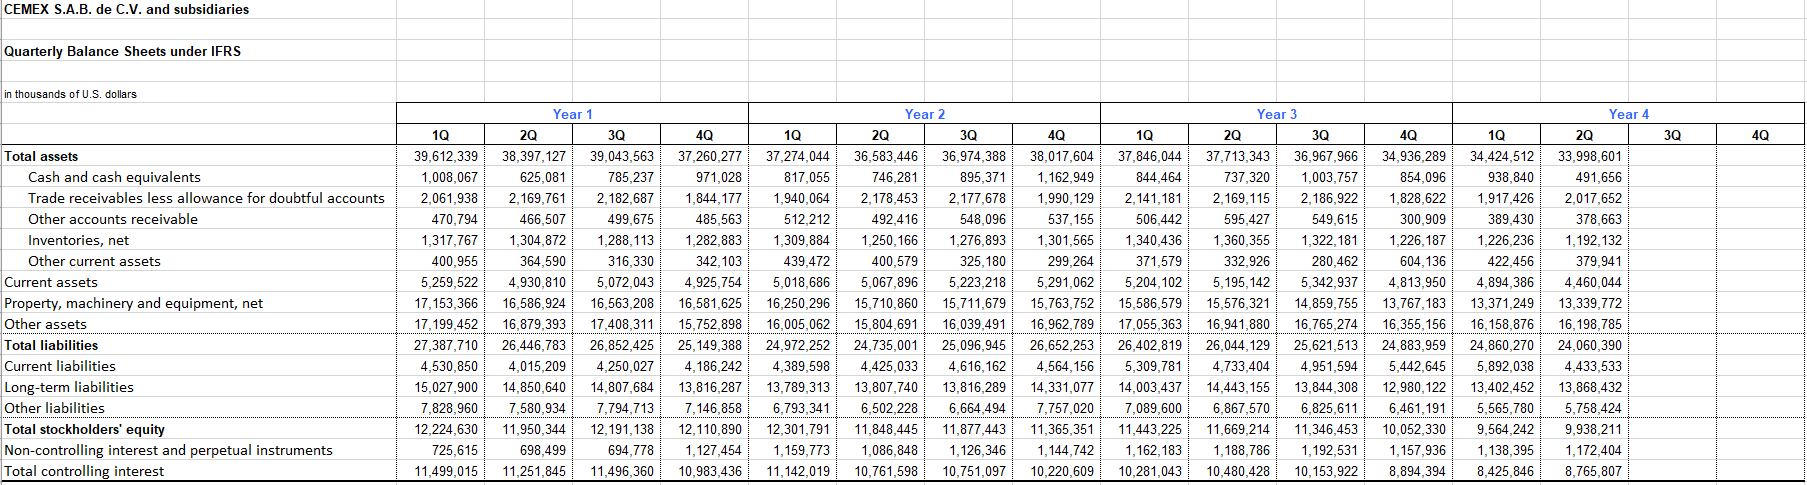Select the other liabilities value 7,757,020
Viewport: 1807px width, 485px height.
pyautogui.click(x=1065, y=408)
